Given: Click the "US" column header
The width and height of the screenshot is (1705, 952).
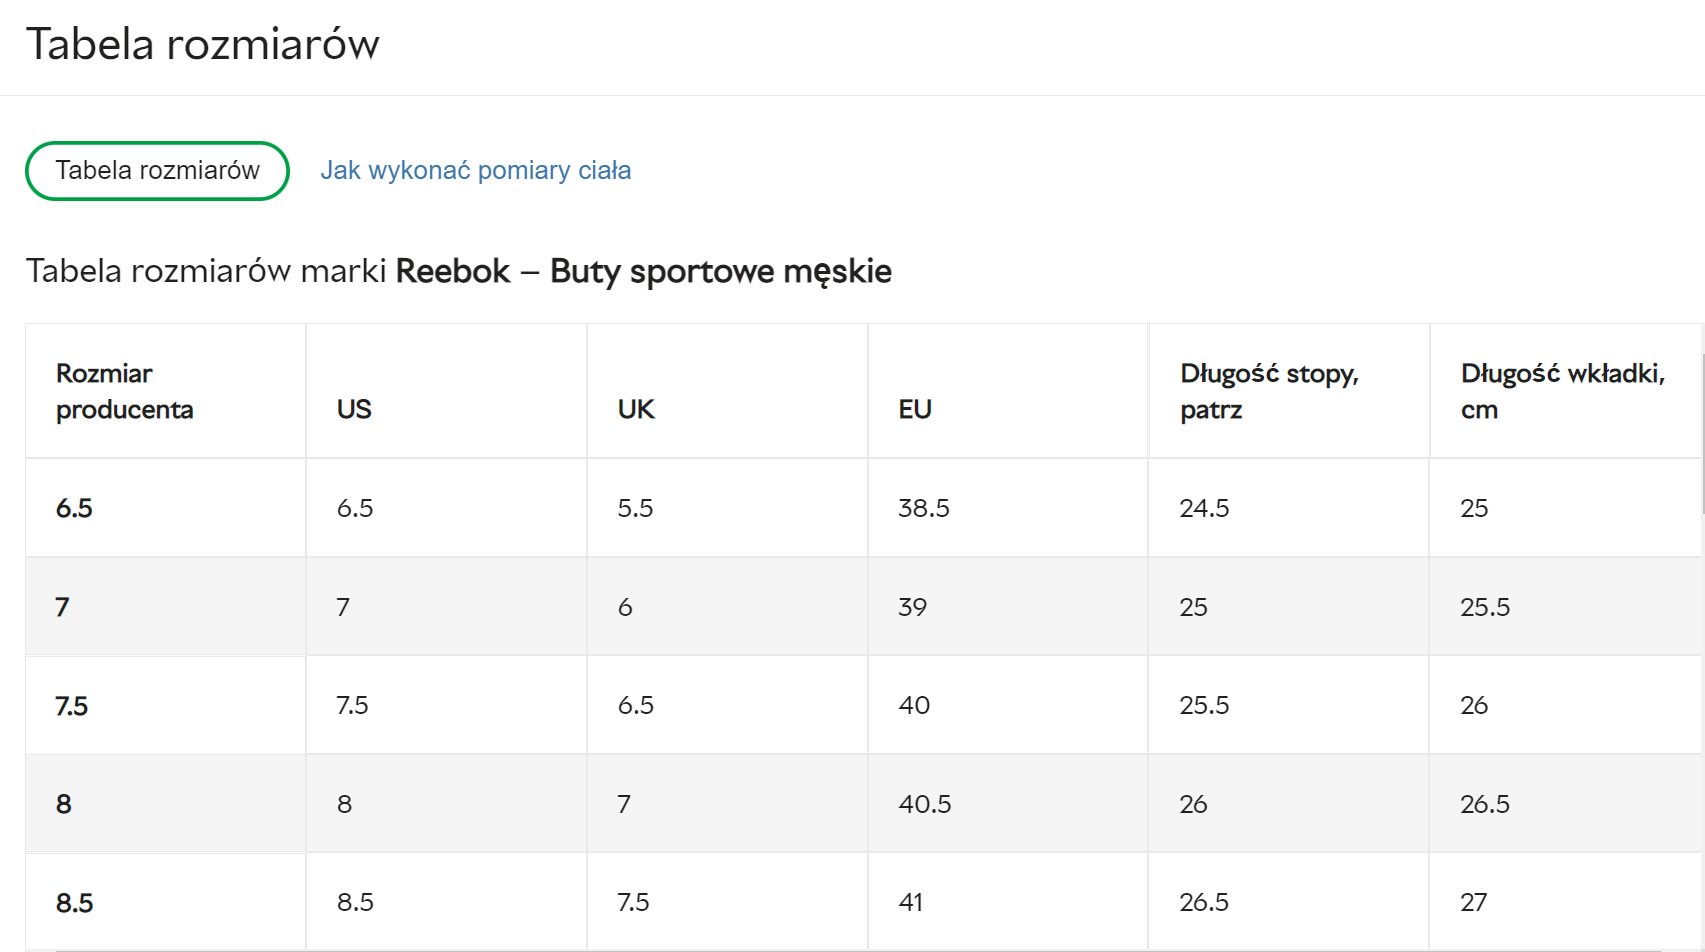Looking at the screenshot, I should [354, 409].
